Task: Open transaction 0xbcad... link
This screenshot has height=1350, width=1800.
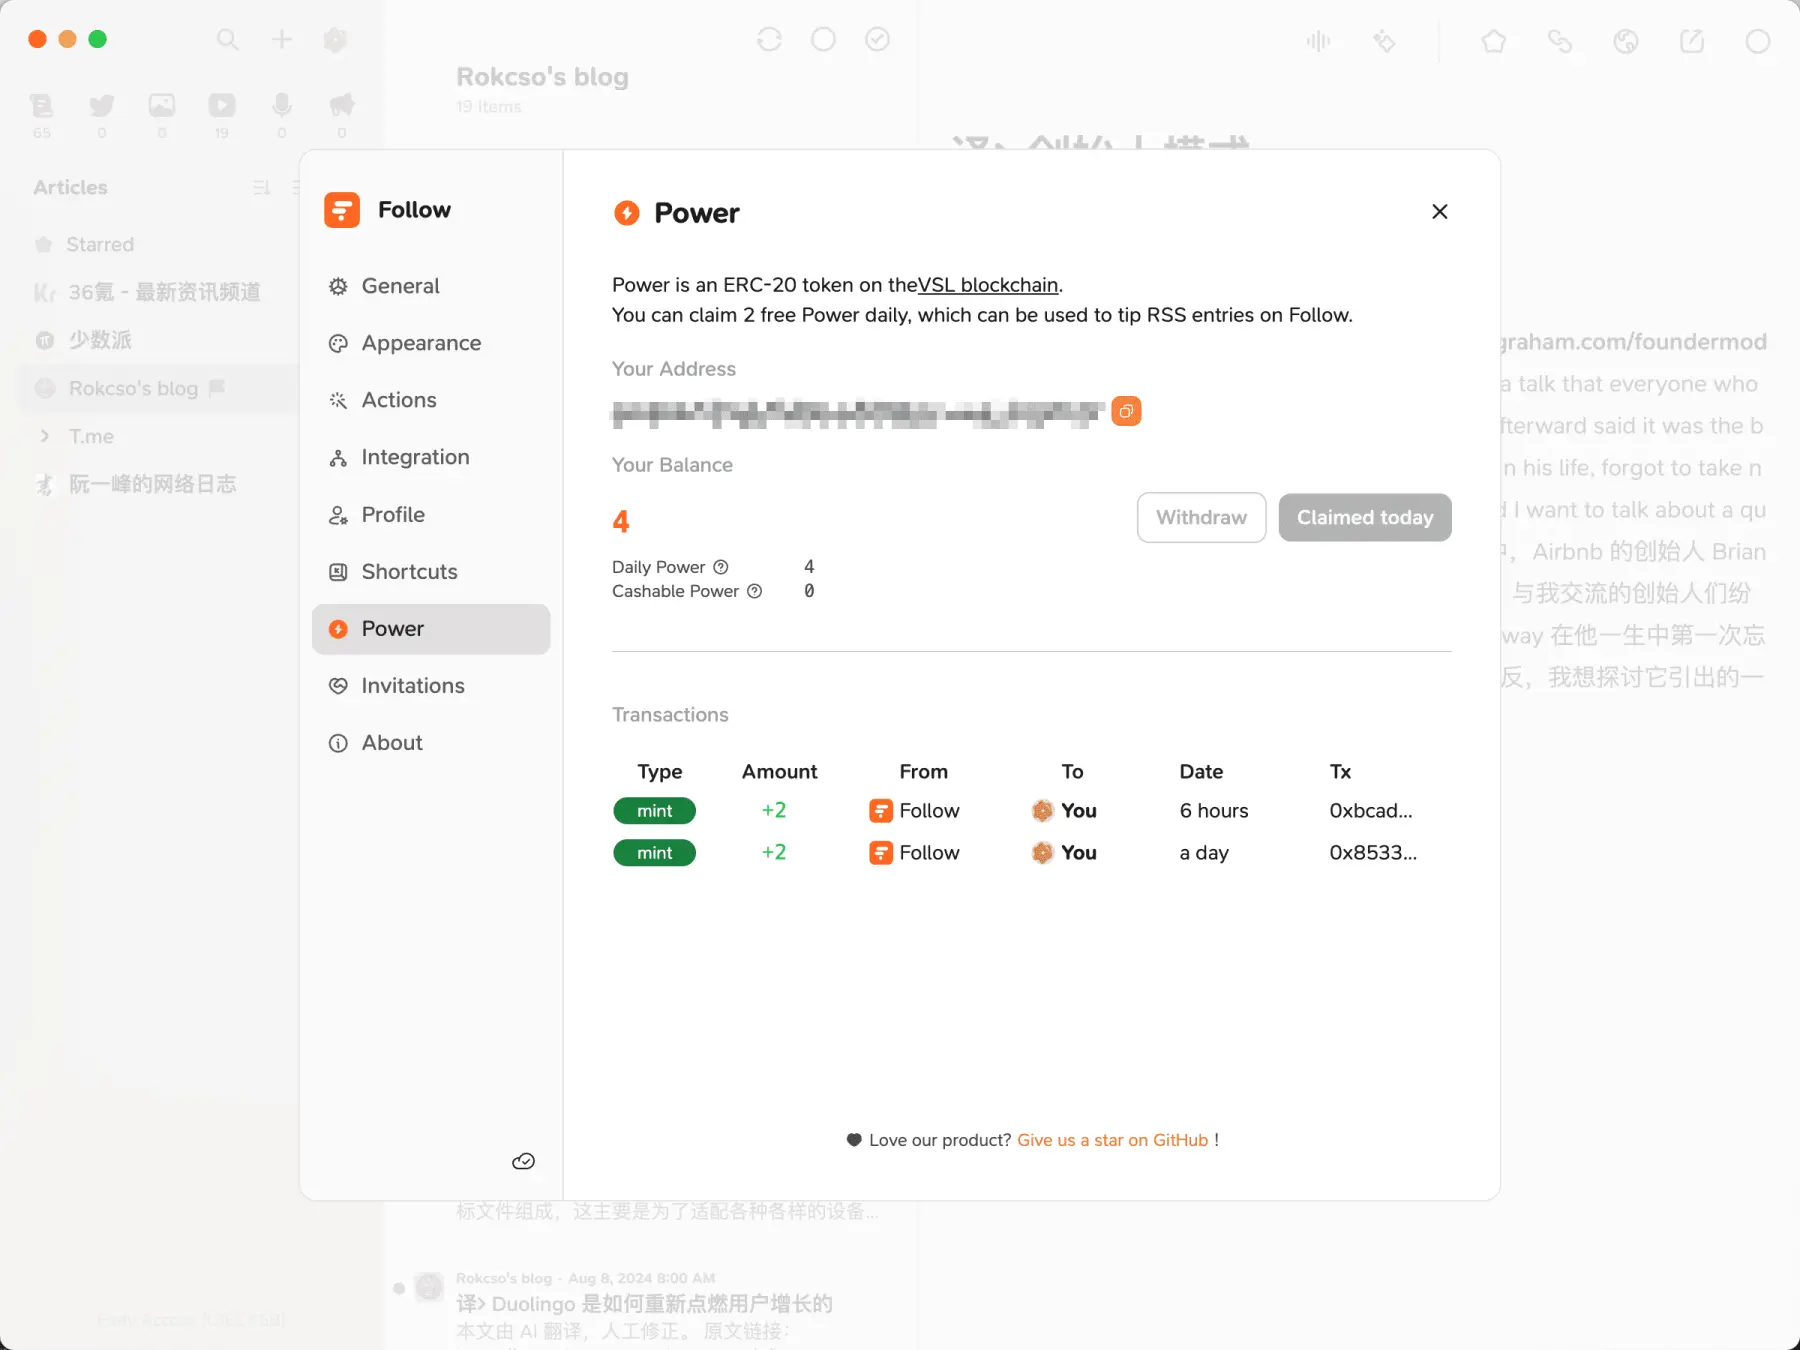Action: pyautogui.click(x=1371, y=811)
